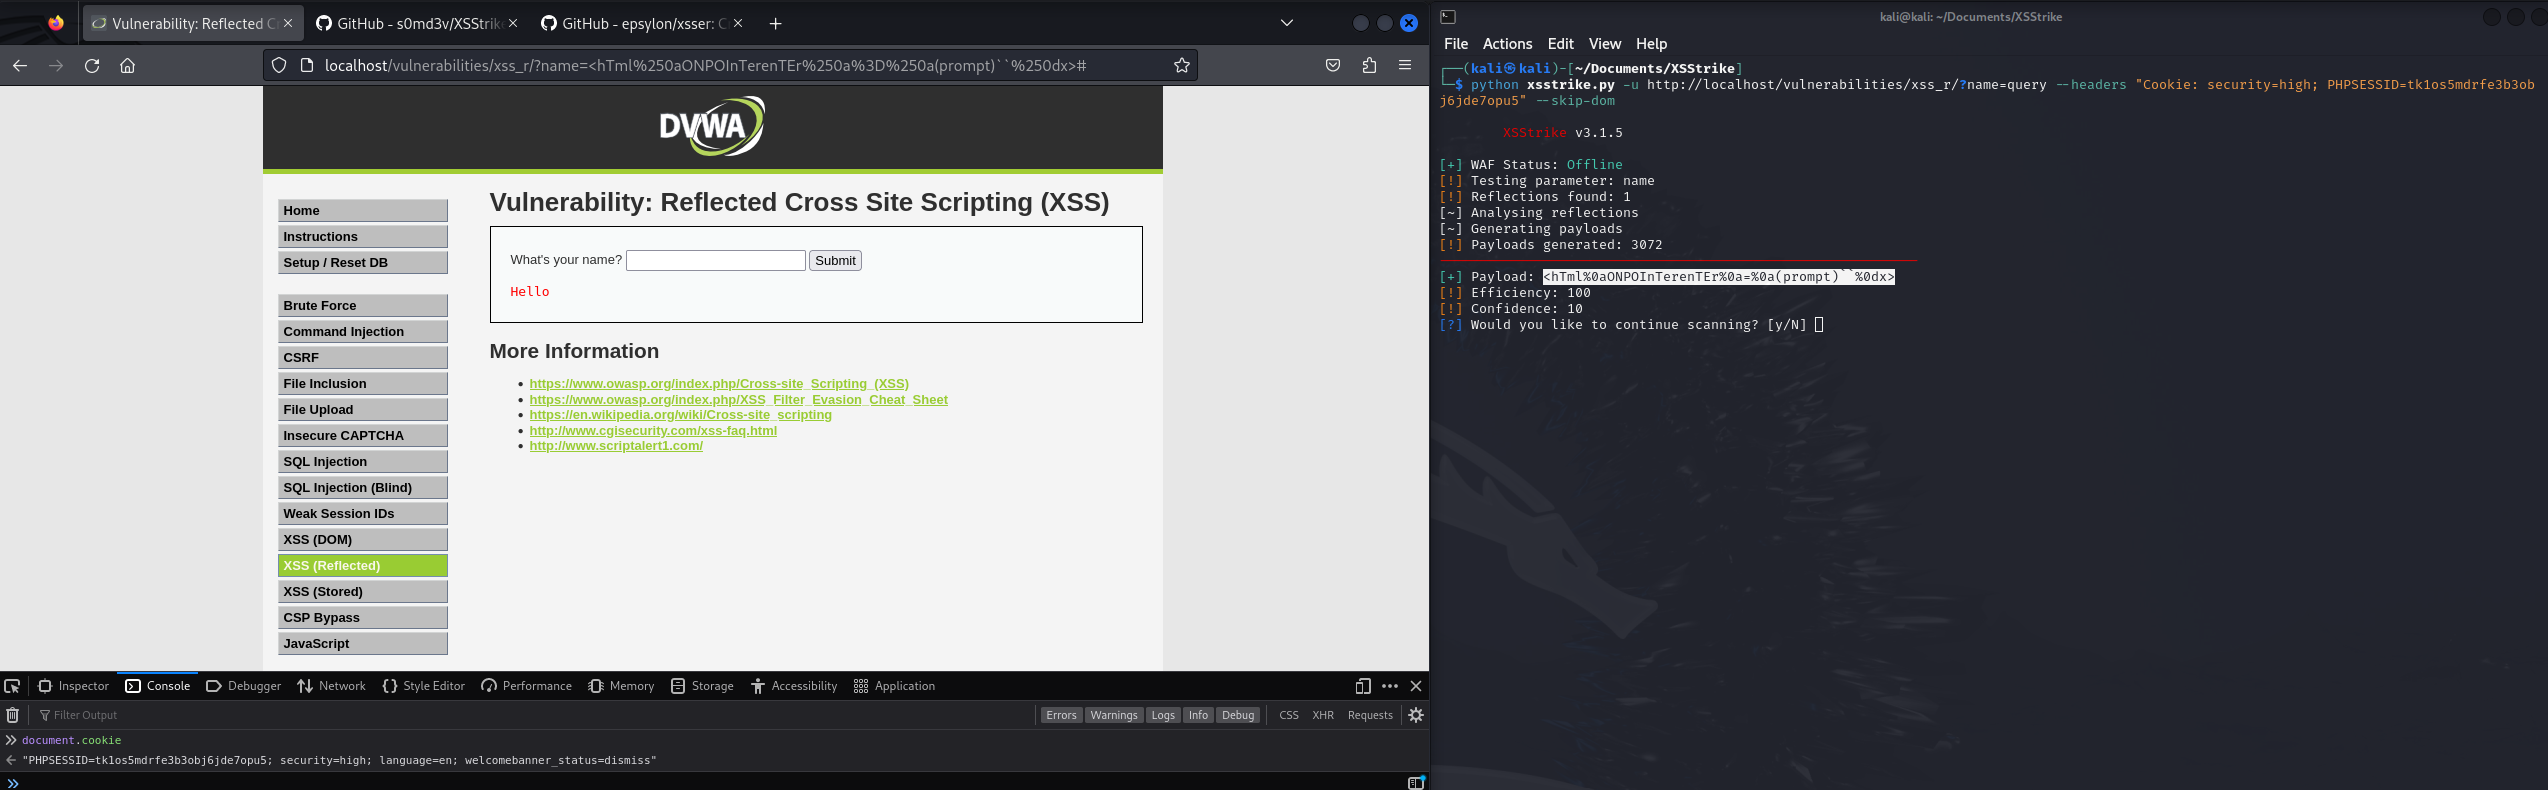This screenshot has width=2548, height=790.
Task: Open the Firefox extensions menu
Action: 1369,66
